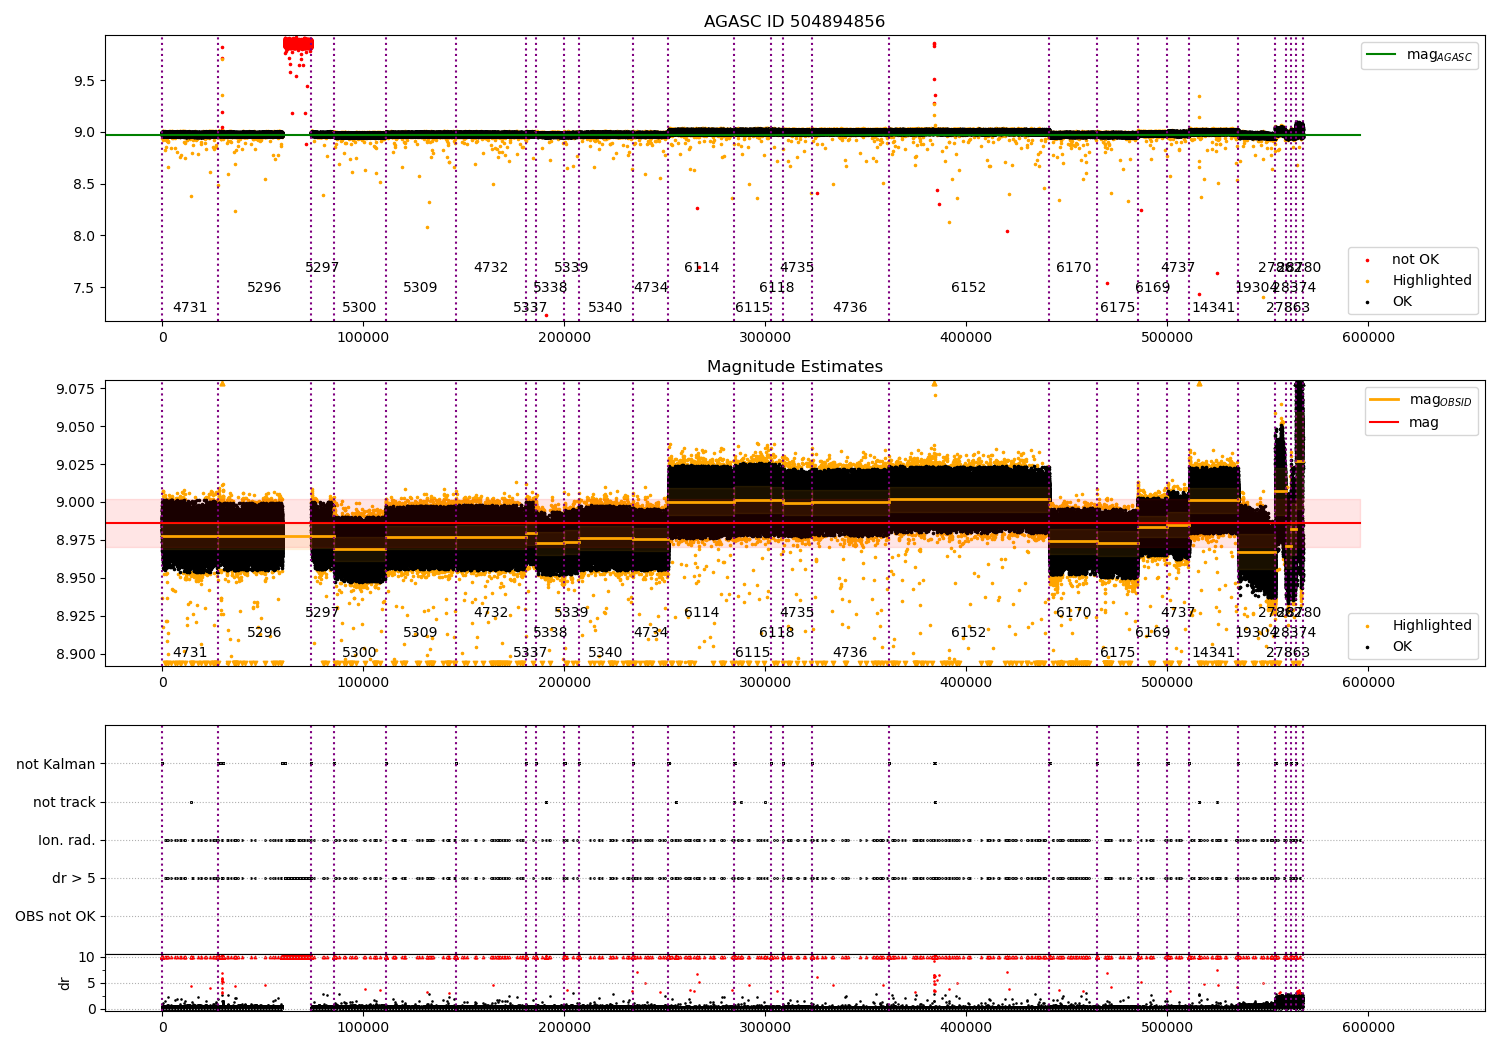This screenshot has height=1050, width=1500.
Task: Click the 9.075 y-axis tick label
Action: click(75, 388)
